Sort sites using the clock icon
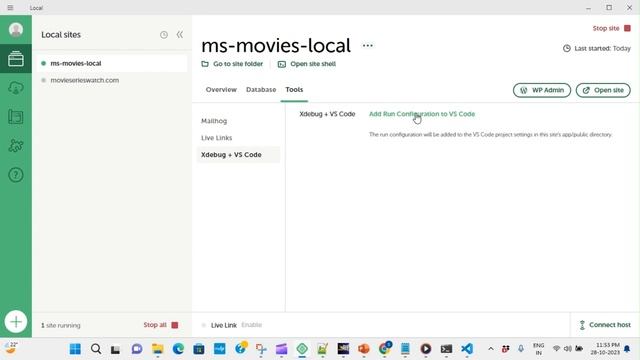640x360 pixels. coord(164,35)
